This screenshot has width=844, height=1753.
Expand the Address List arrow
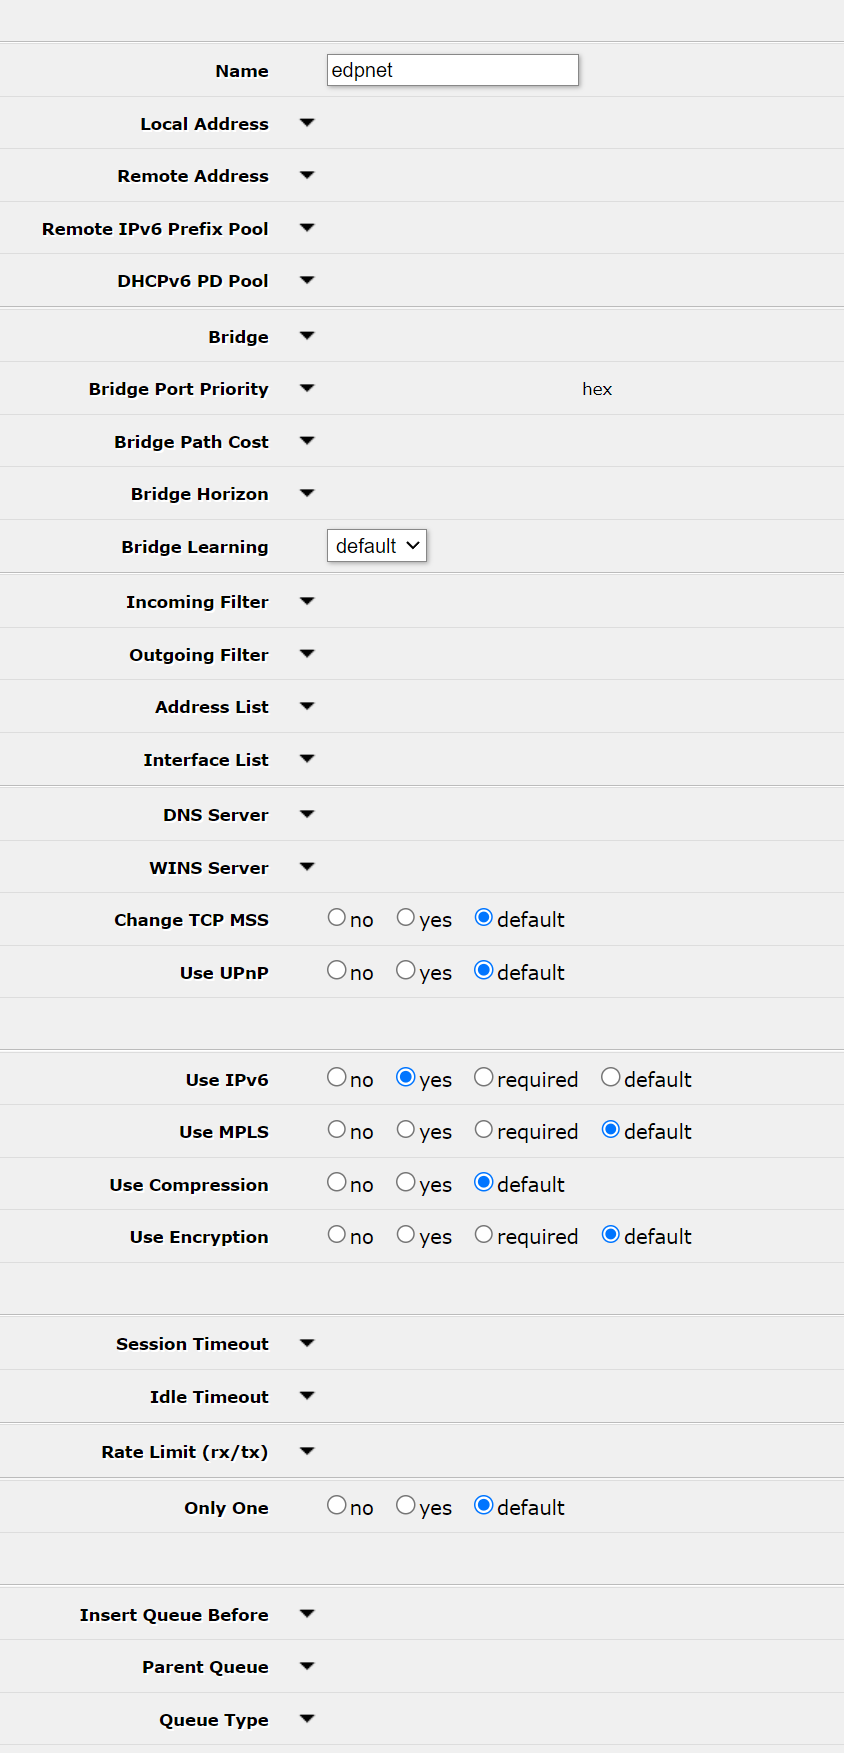tap(307, 706)
